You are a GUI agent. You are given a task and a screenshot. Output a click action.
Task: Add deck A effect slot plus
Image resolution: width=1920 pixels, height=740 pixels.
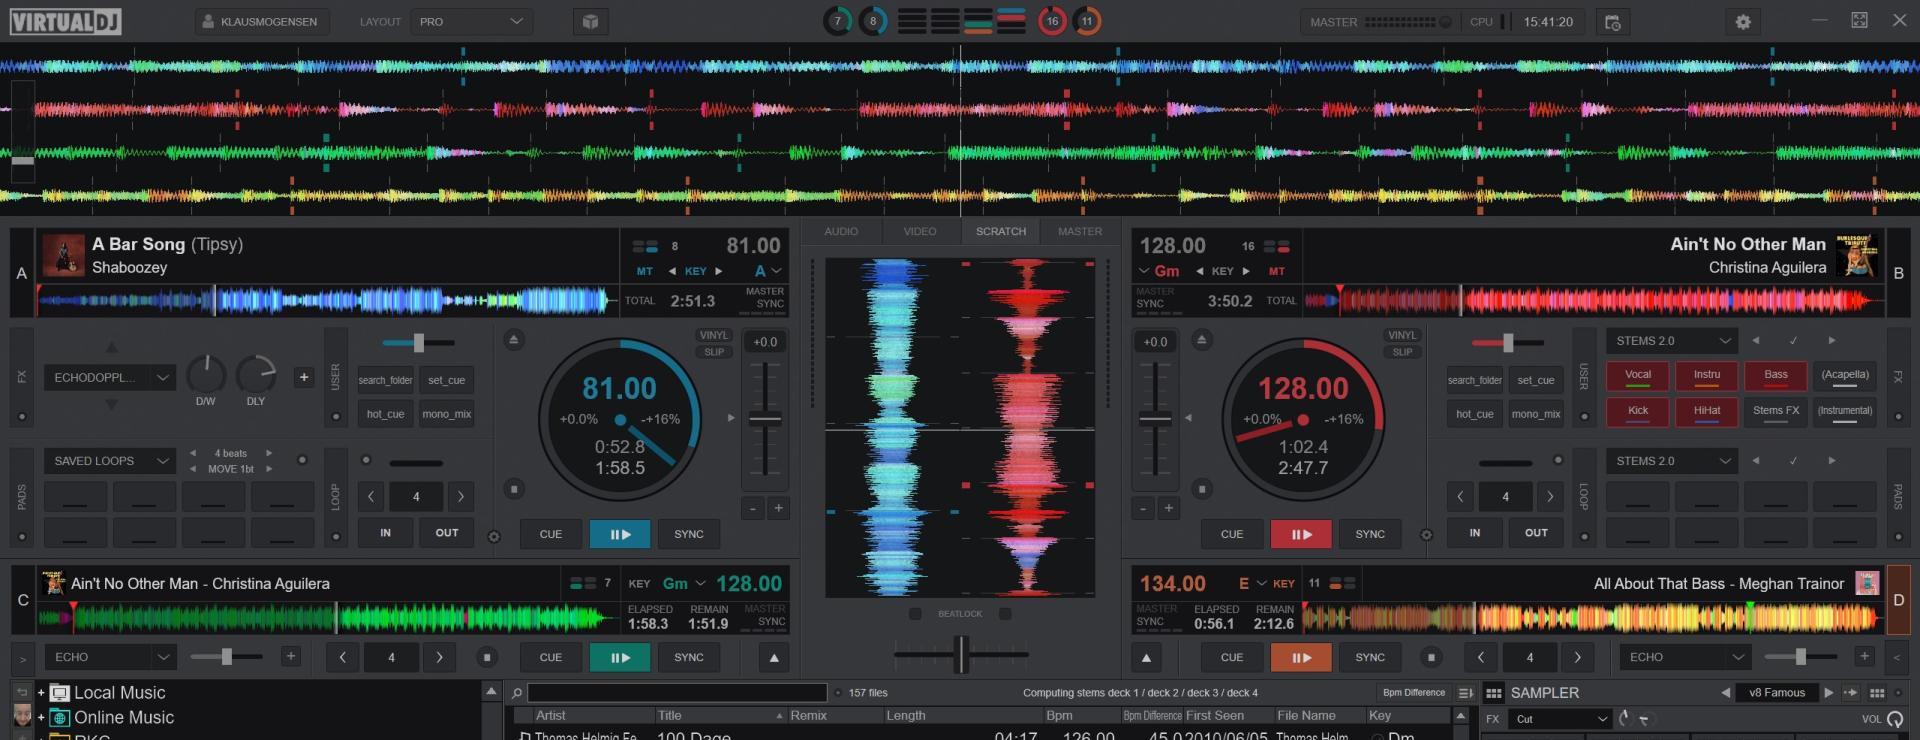pos(303,377)
